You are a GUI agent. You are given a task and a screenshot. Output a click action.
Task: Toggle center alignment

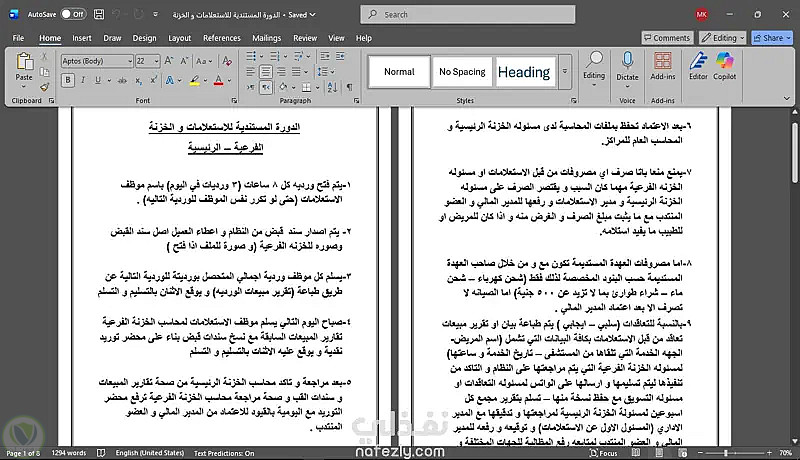click(x=266, y=72)
